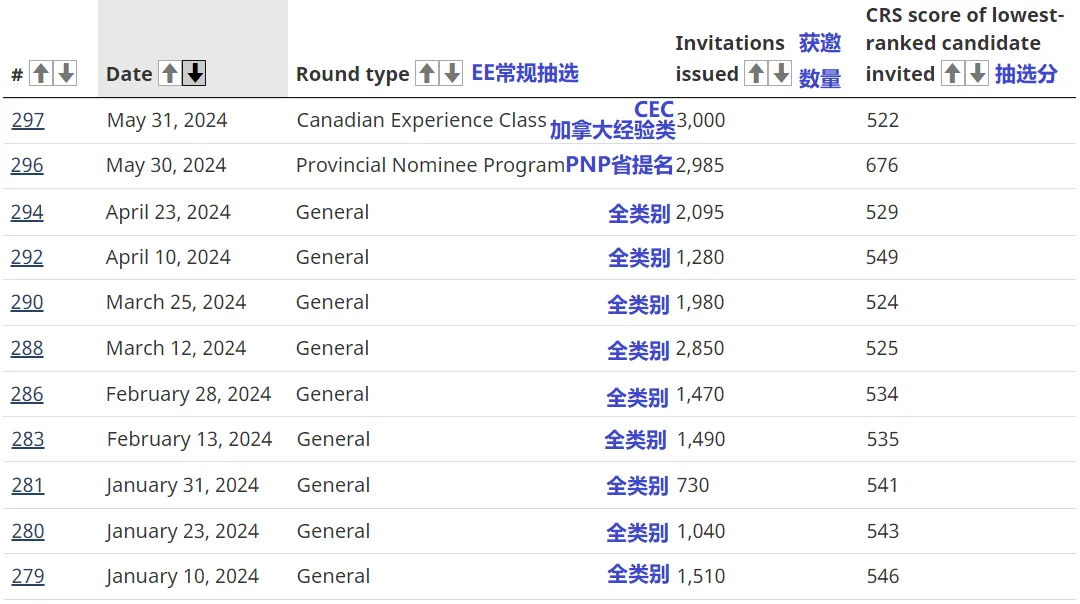Image resolution: width=1080 pixels, height=604 pixels.
Task: Sort Round type descending
Action: pos(452,73)
